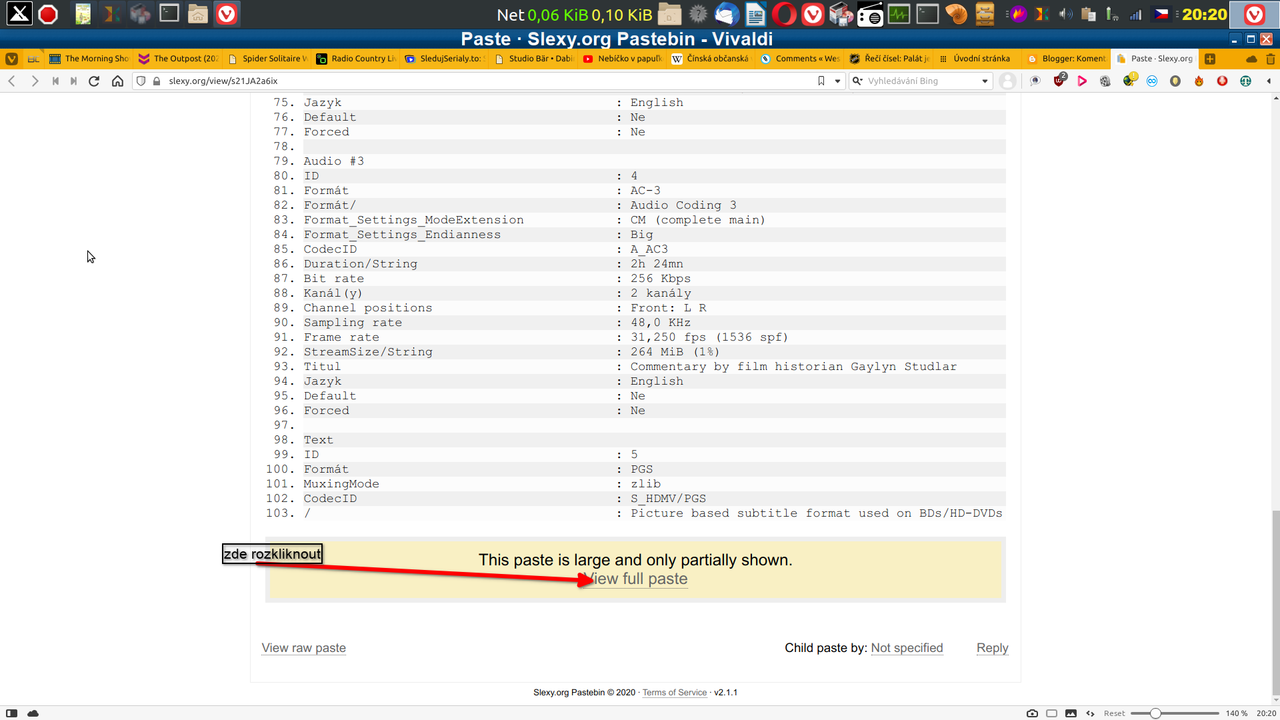The height and width of the screenshot is (720, 1280).
Task: Switch to the Úvodní stránka tab
Action: tap(979, 58)
